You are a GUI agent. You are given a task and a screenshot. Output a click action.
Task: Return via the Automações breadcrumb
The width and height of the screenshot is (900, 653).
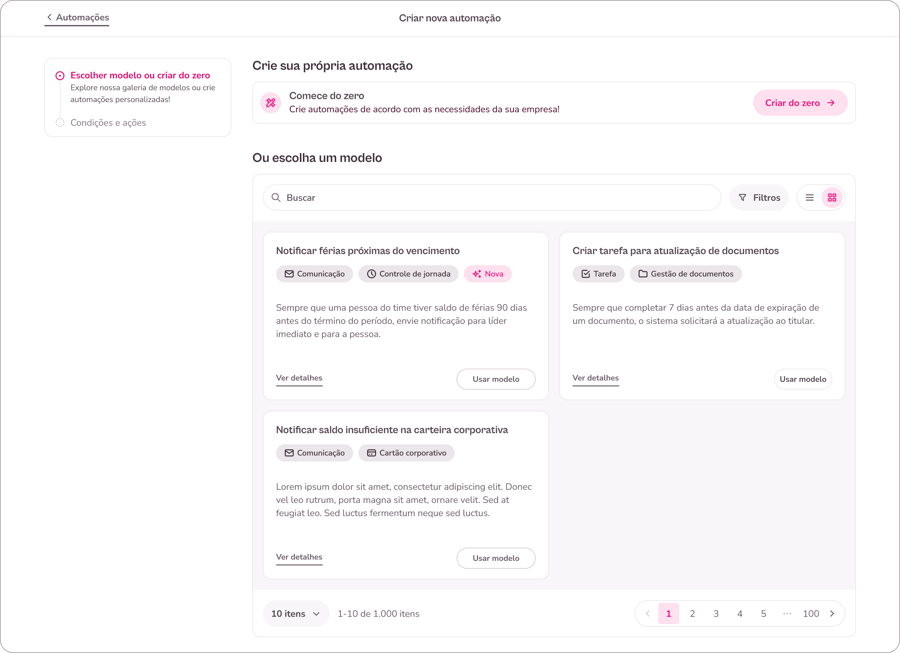(x=77, y=17)
